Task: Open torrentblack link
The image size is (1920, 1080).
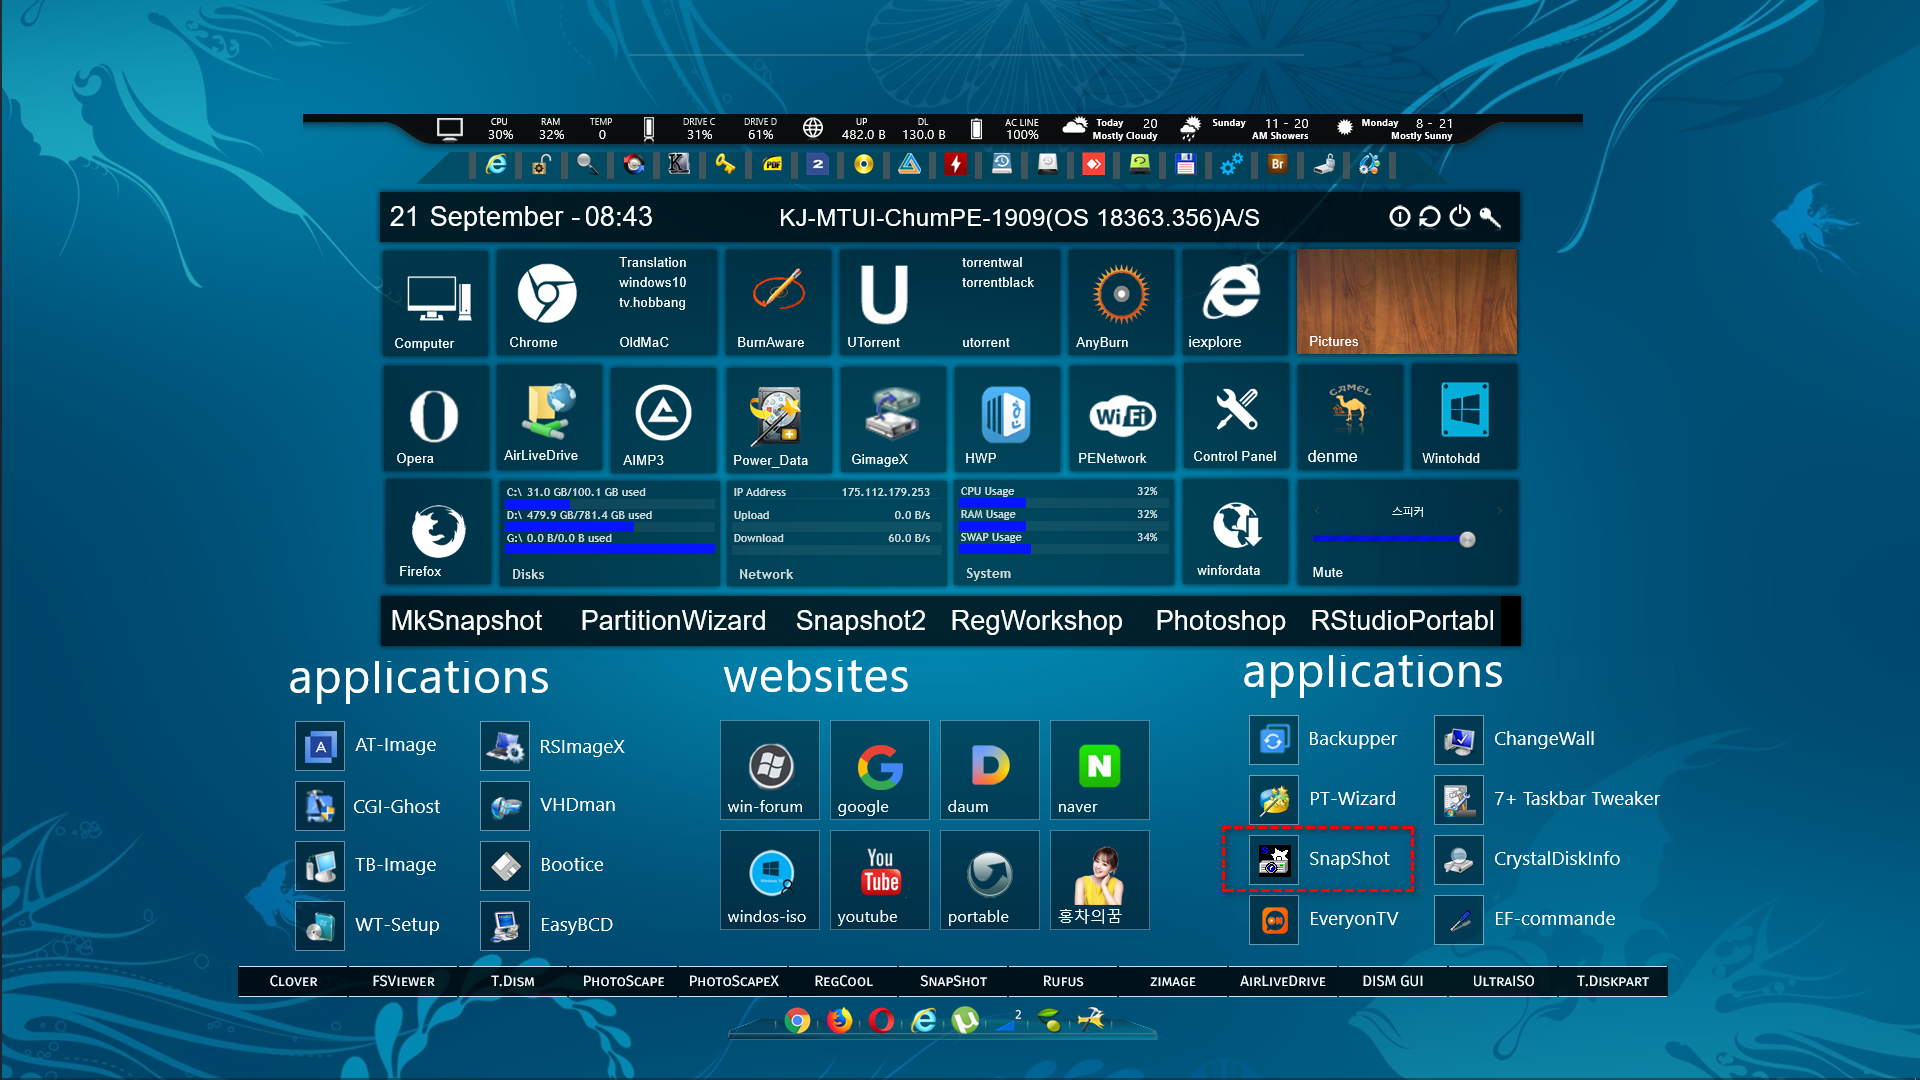Action: pos(997,282)
